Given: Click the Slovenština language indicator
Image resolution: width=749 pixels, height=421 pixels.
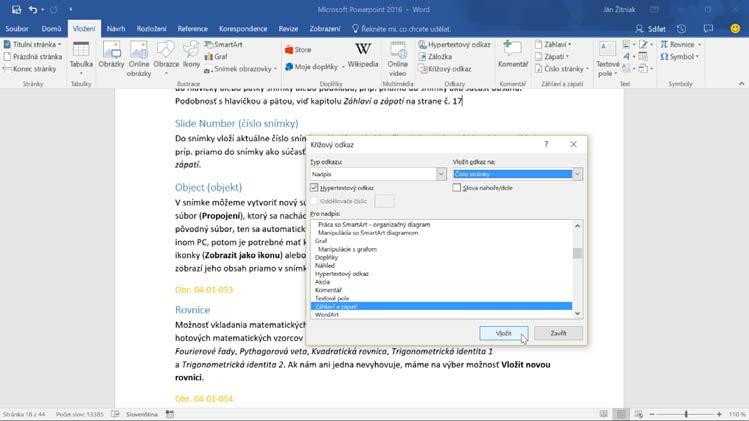Looking at the screenshot, I should point(141,414).
